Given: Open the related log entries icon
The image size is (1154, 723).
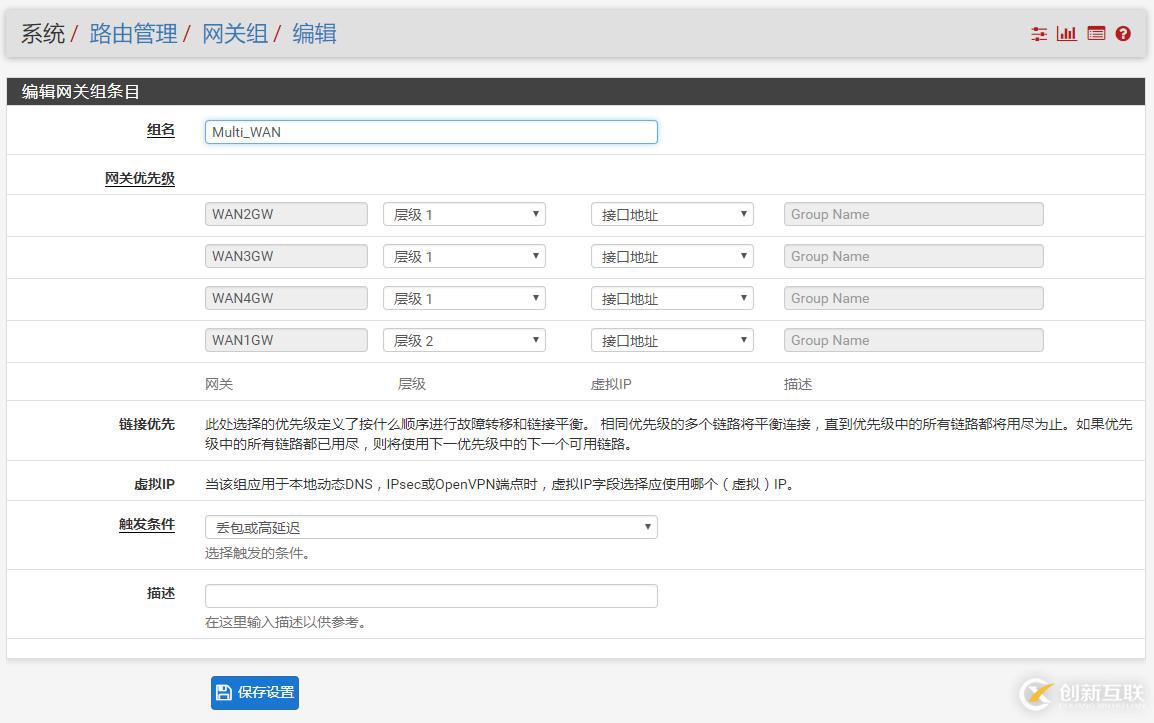Looking at the screenshot, I should (1095, 33).
